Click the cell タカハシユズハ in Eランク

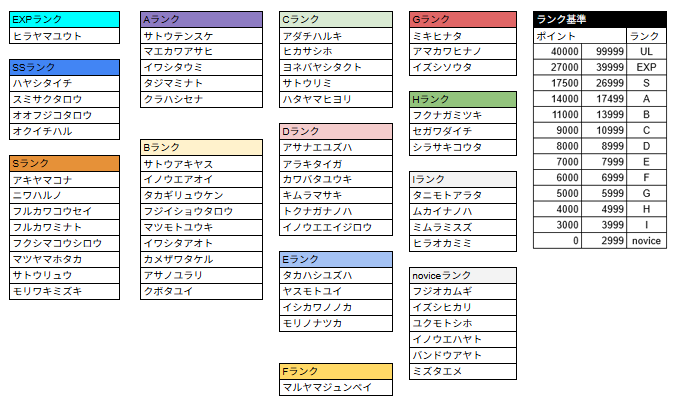336,275
